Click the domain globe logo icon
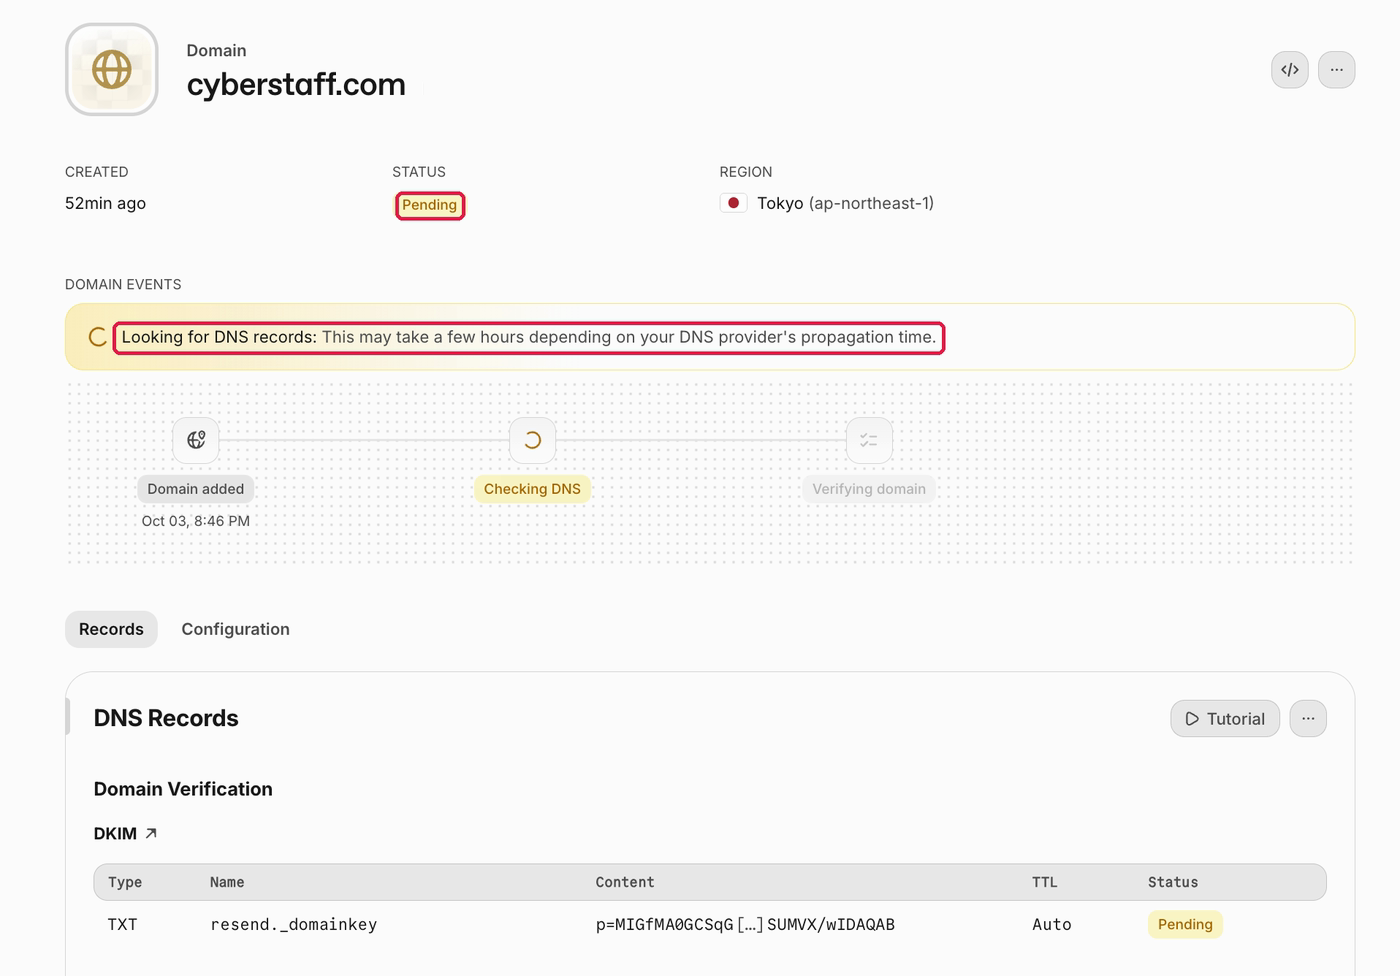The height and width of the screenshot is (976, 1400). [112, 70]
